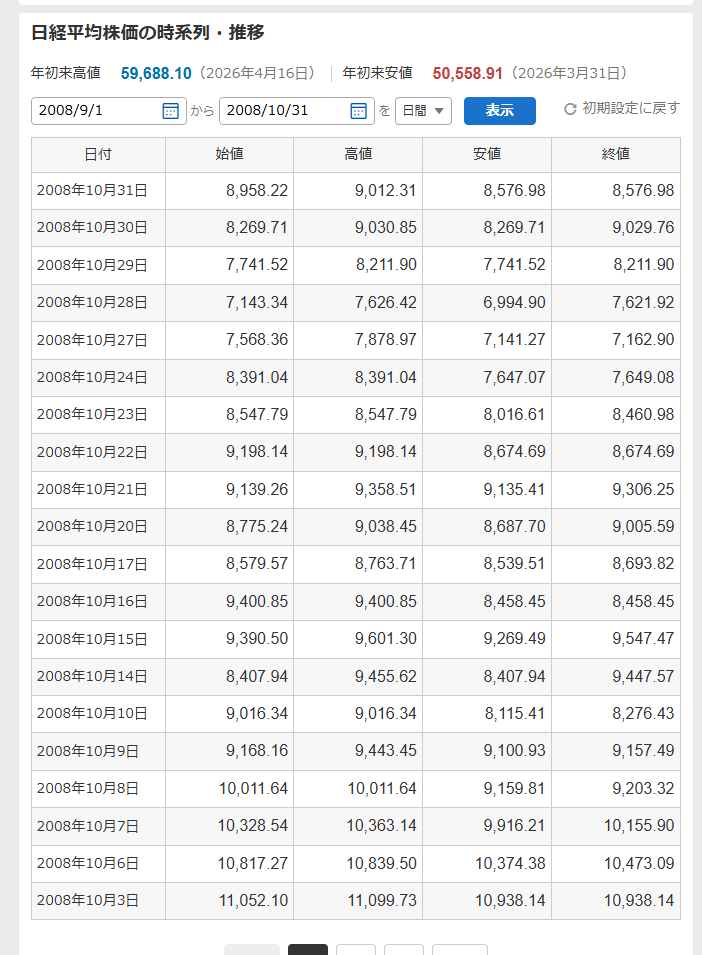Viewport: 702px width, 955px height.
Task: Open the start date calendar picker icon
Action: 170,111
